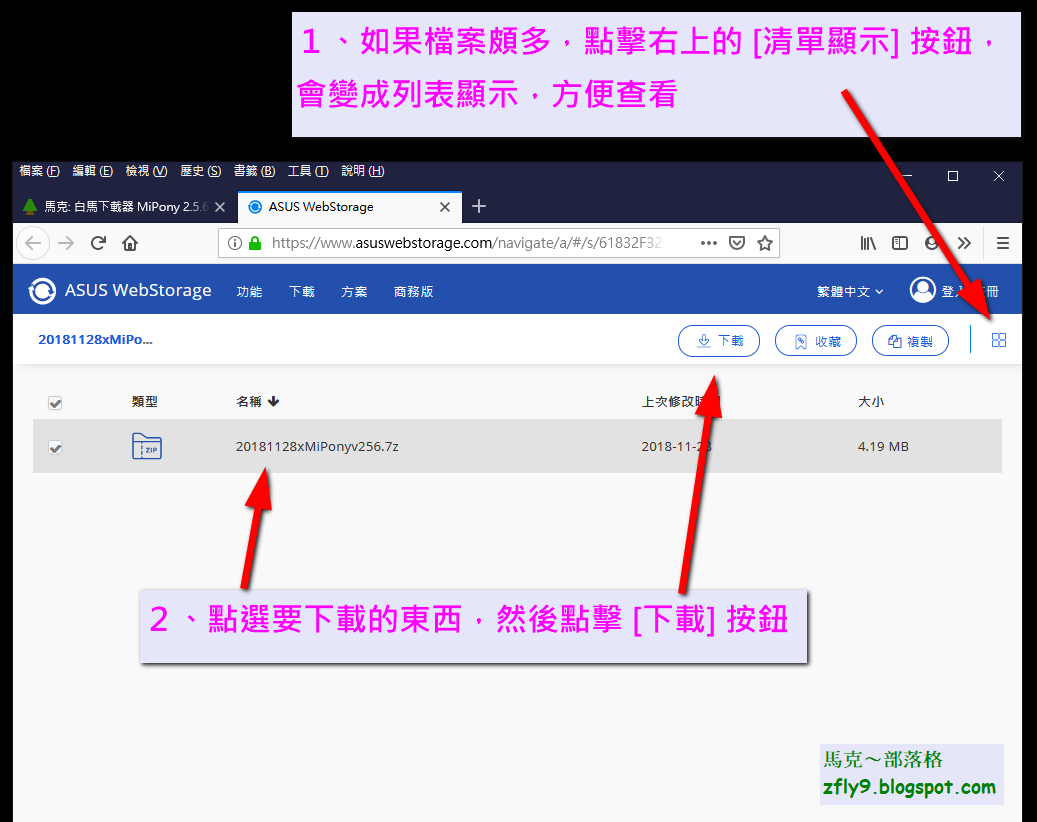
Task: Click the 大小 column header
Action: click(870, 401)
